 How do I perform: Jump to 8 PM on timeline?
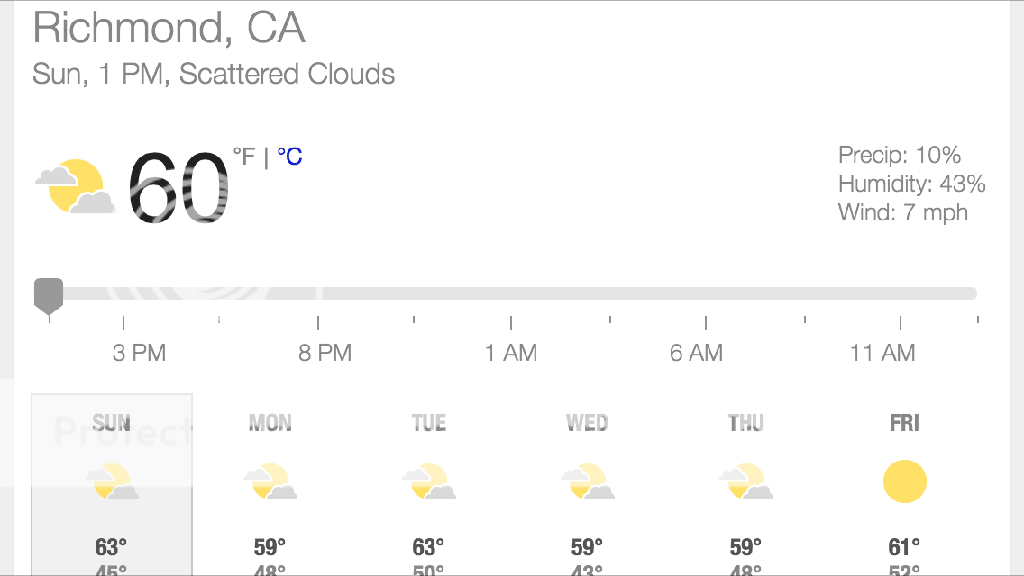point(324,353)
